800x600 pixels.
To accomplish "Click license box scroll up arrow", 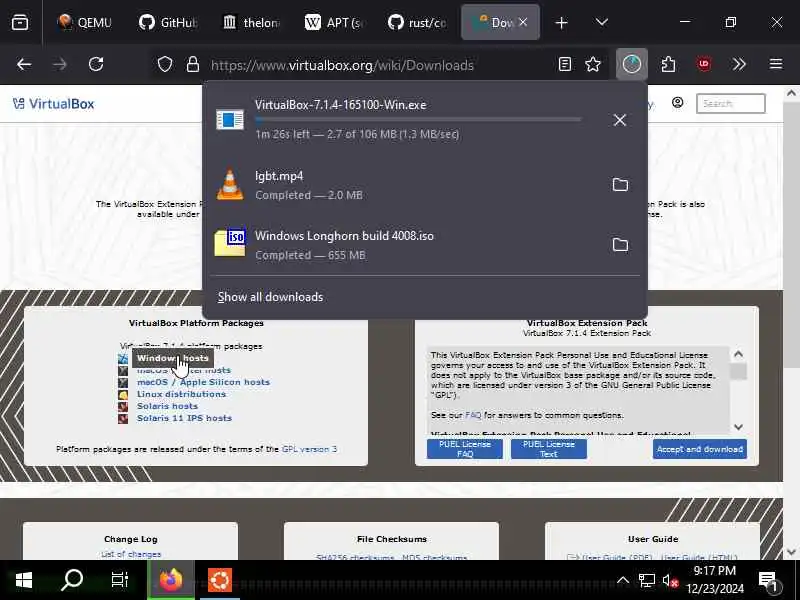I will (738, 354).
